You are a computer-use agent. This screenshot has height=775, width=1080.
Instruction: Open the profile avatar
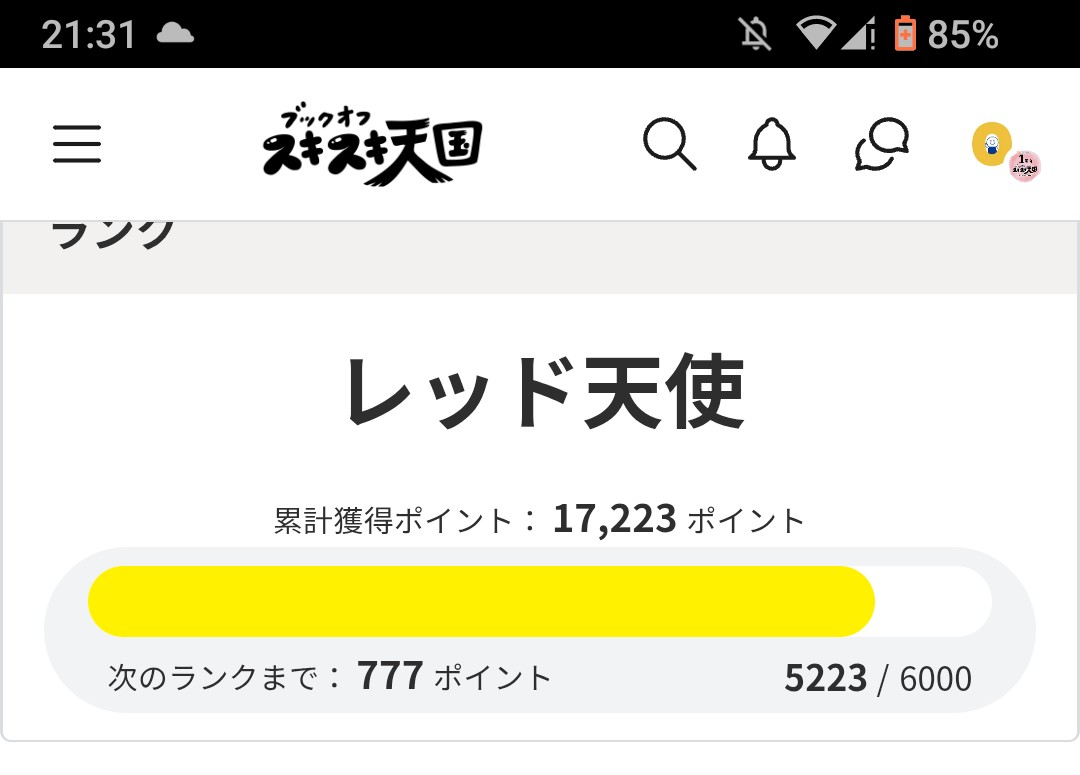(x=992, y=144)
